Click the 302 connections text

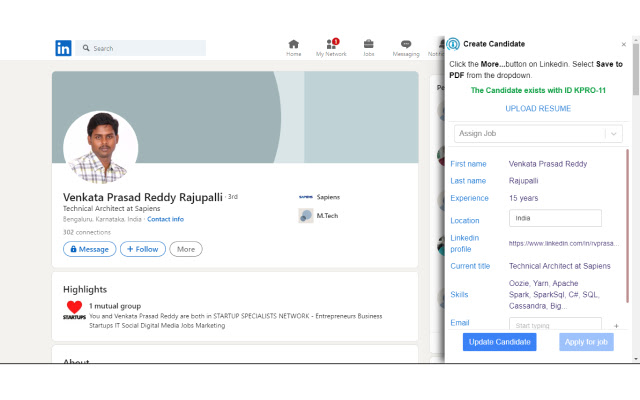87,232
